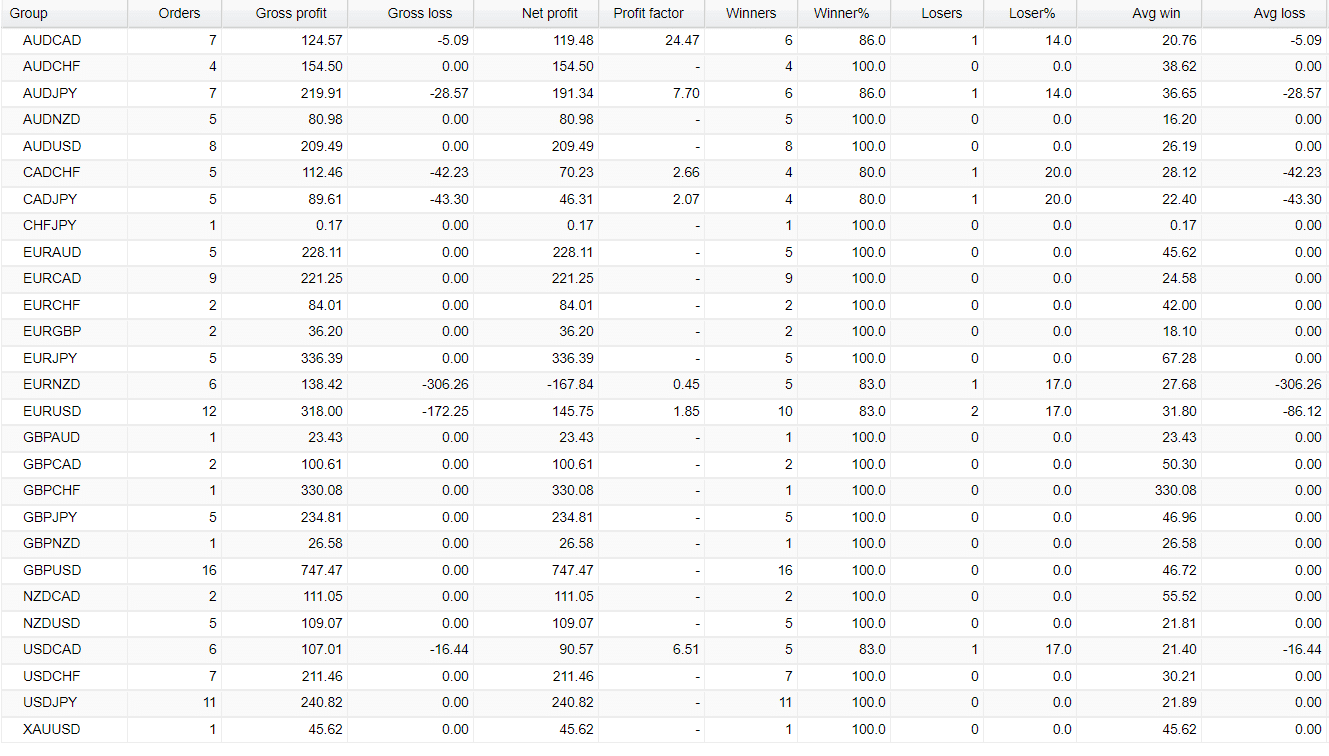Click the USDJPY group name

51,703
